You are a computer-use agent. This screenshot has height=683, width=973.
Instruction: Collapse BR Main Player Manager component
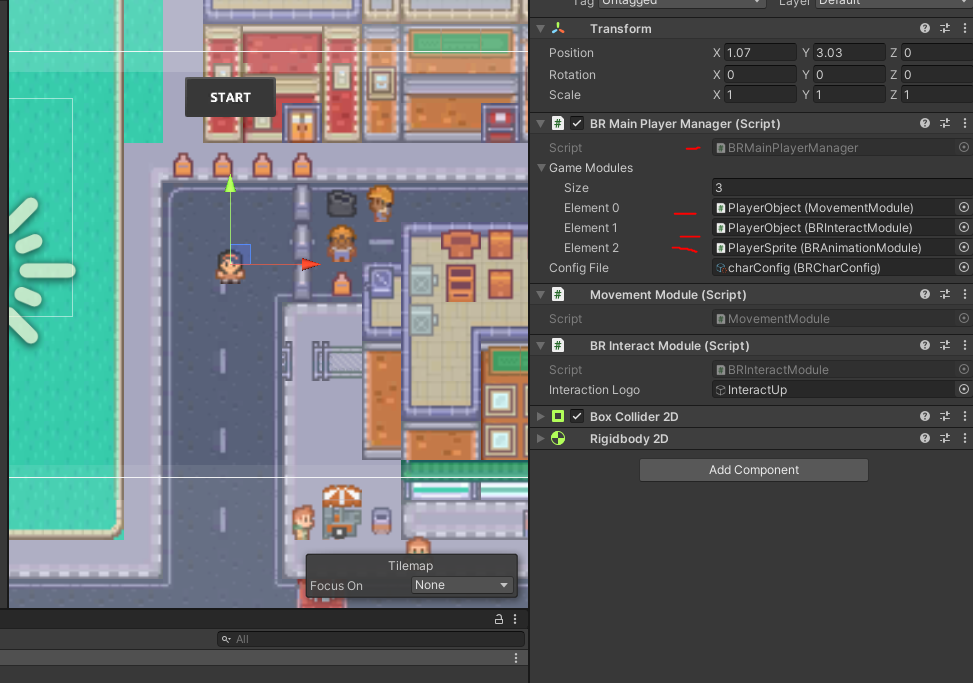tap(540, 123)
